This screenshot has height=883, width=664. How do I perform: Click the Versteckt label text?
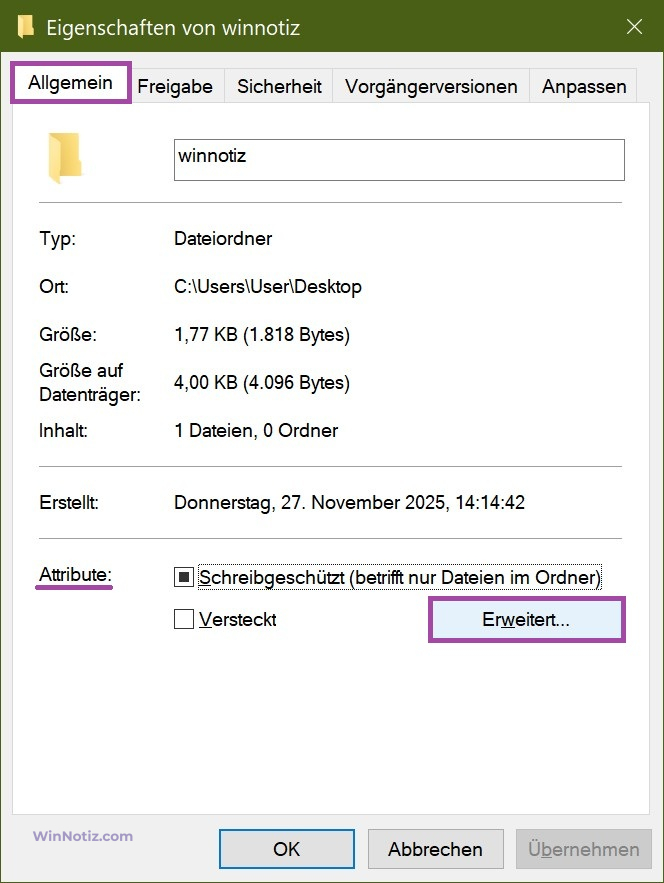[x=238, y=619]
